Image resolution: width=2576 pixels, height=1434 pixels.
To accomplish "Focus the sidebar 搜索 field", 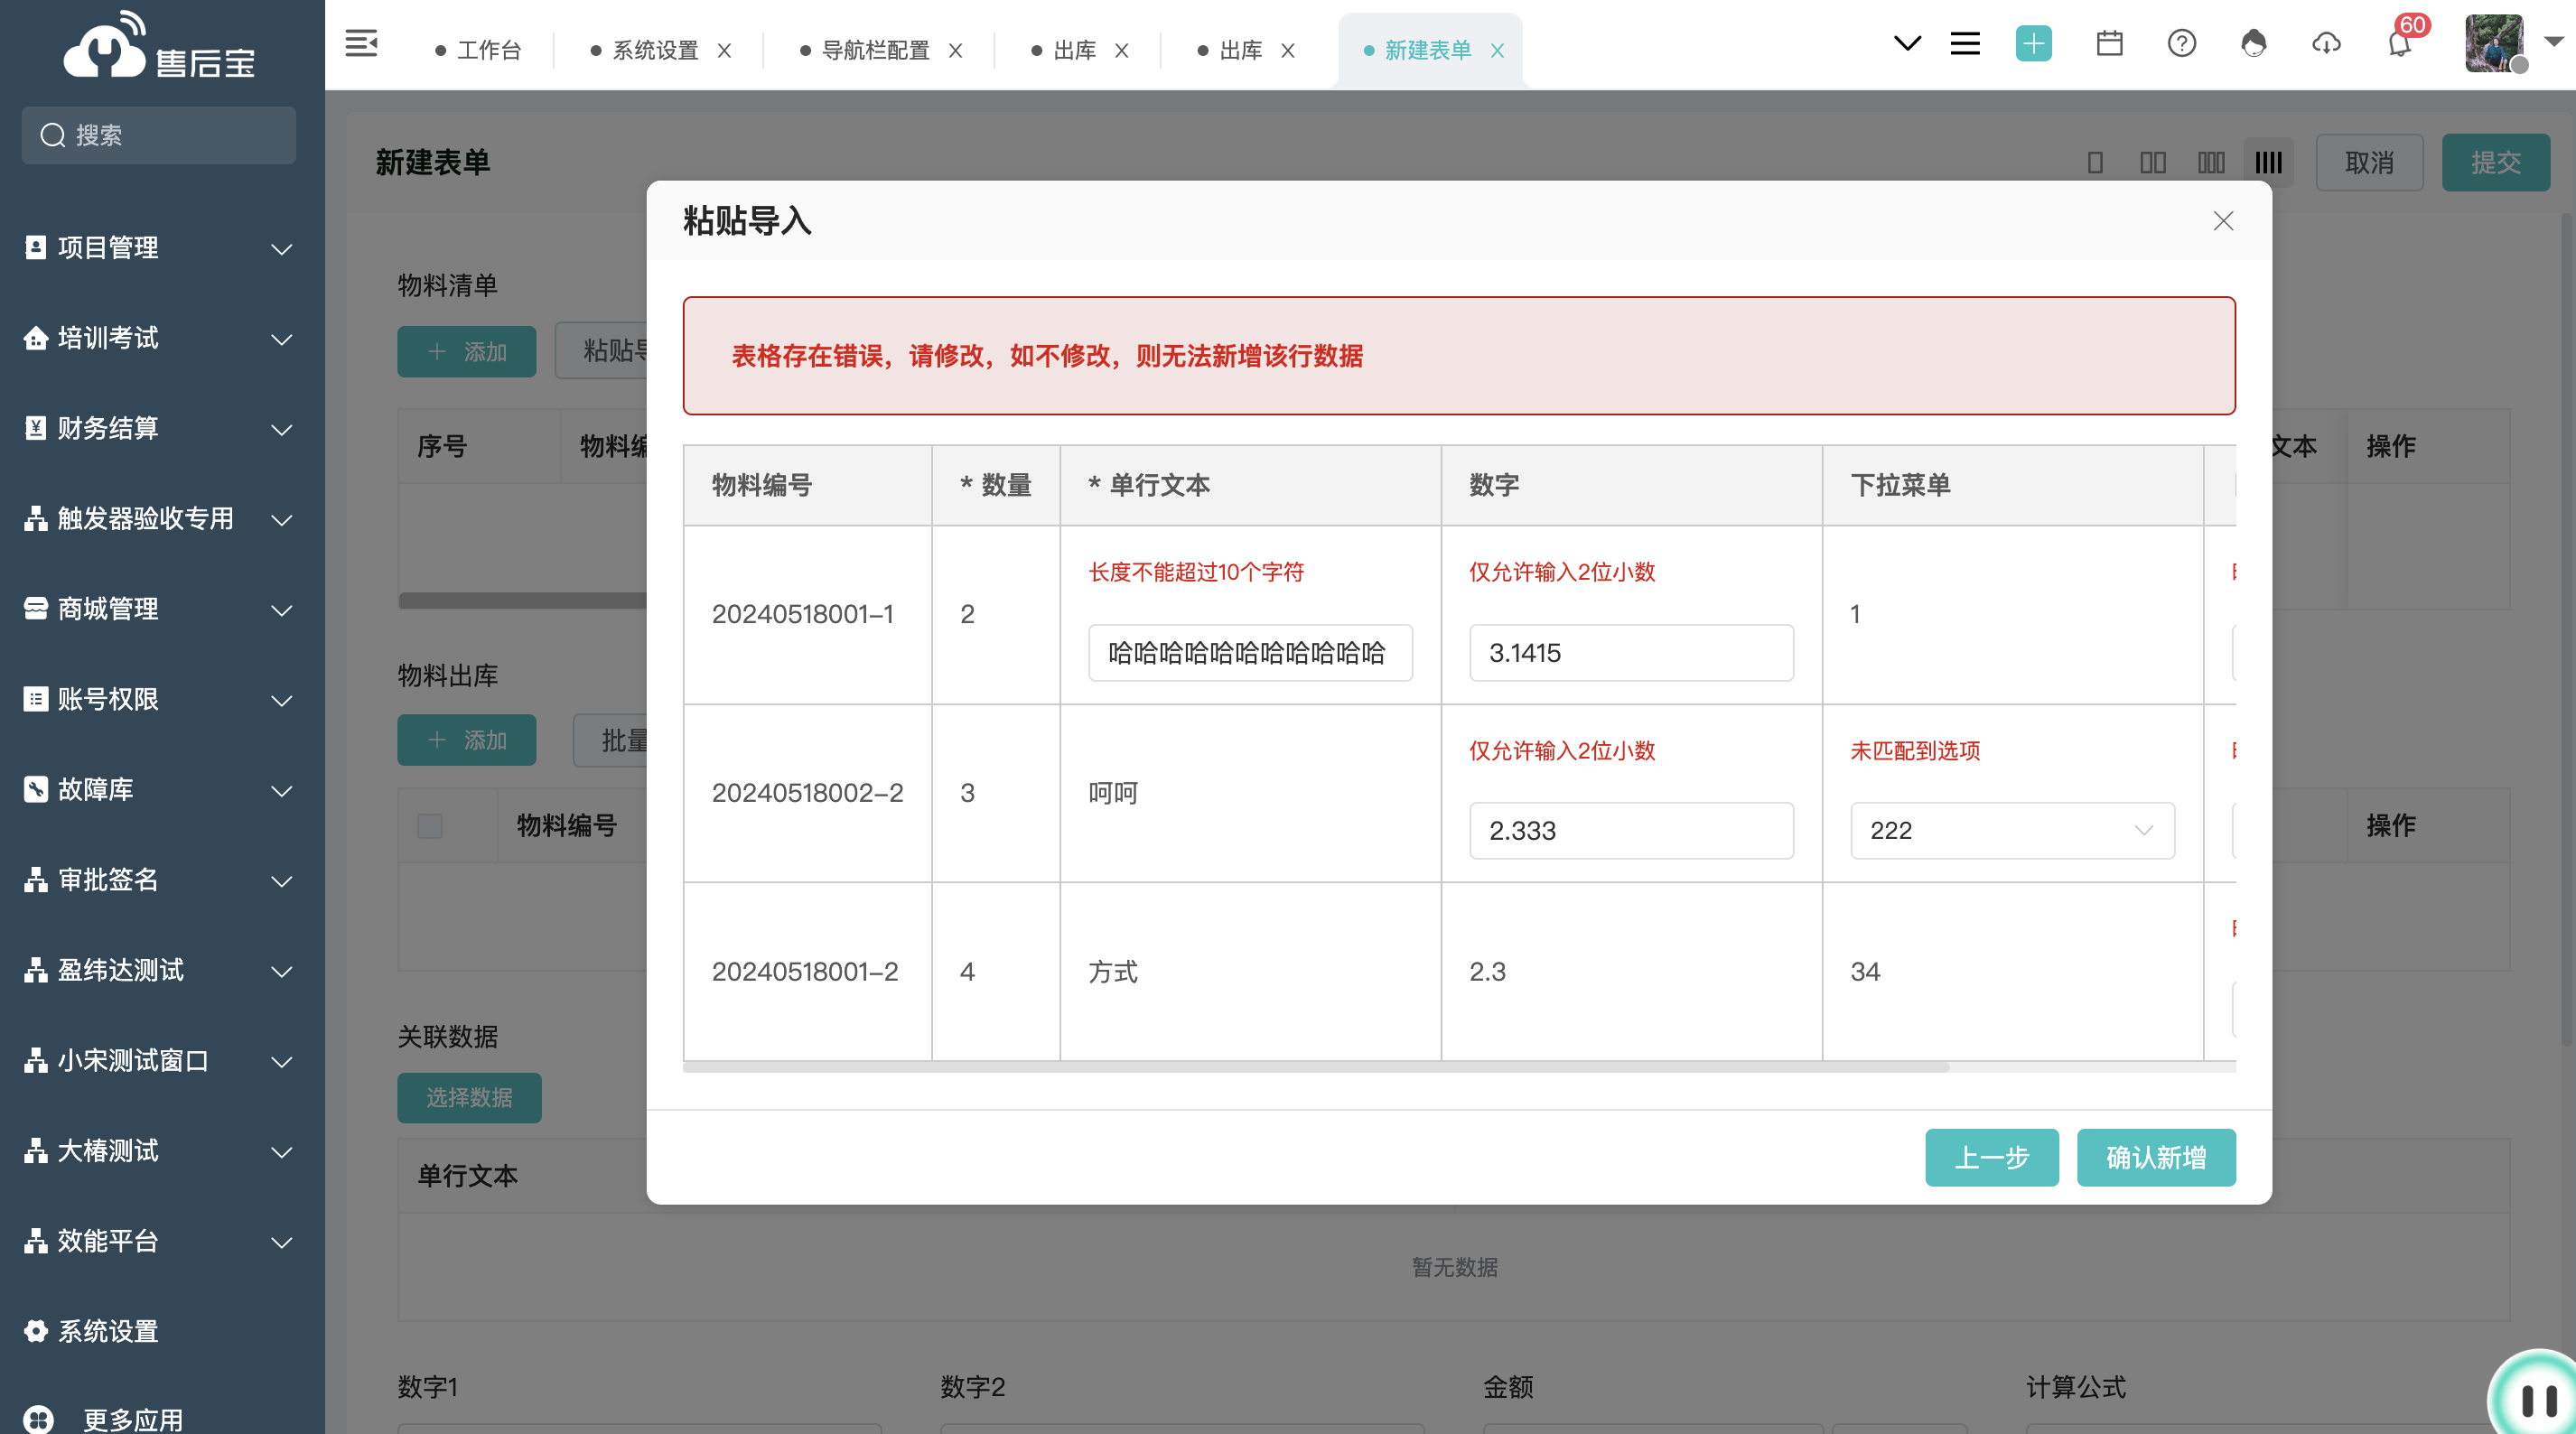I will click(158, 135).
